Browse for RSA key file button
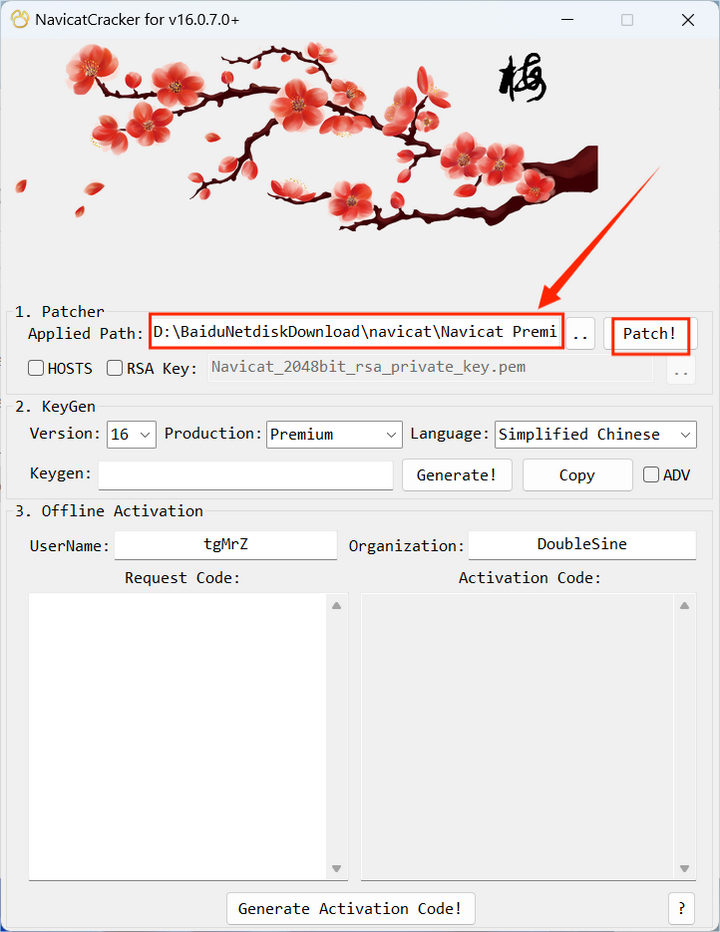Viewport: 720px width, 932px height. coord(681,370)
